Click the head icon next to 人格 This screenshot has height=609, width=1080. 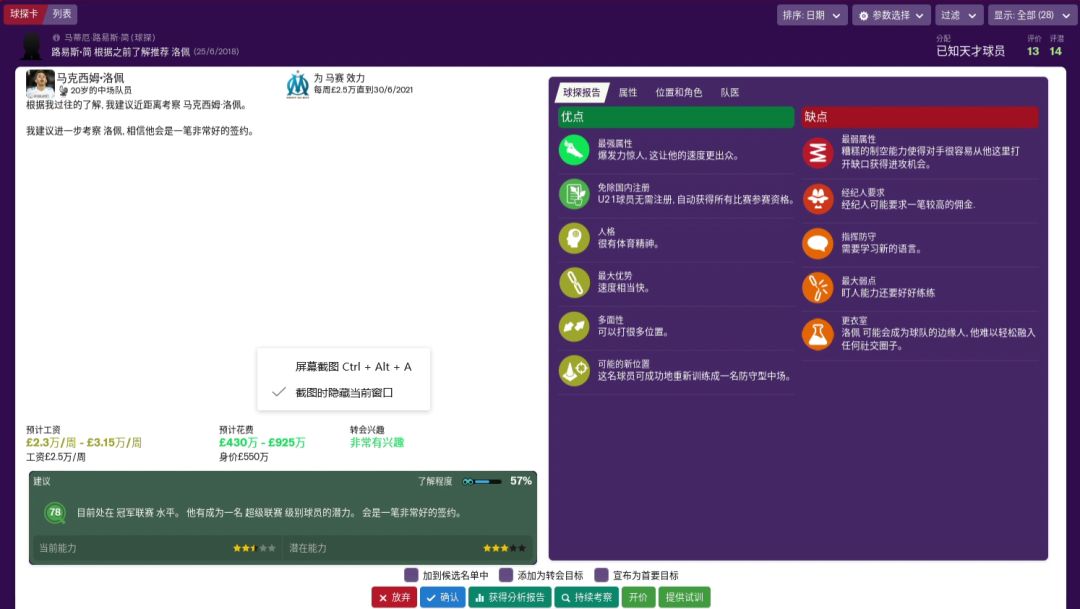click(575, 239)
